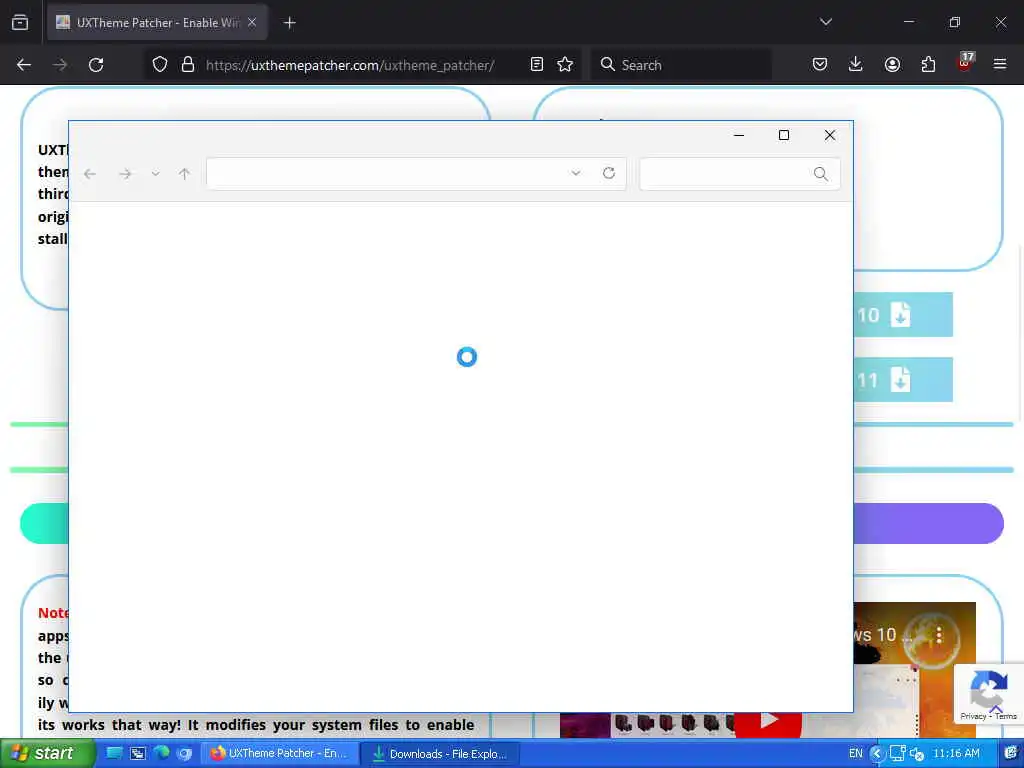1024x768 pixels.
Task: Click the reCAPTCHA badge
Action: coord(989,695)
